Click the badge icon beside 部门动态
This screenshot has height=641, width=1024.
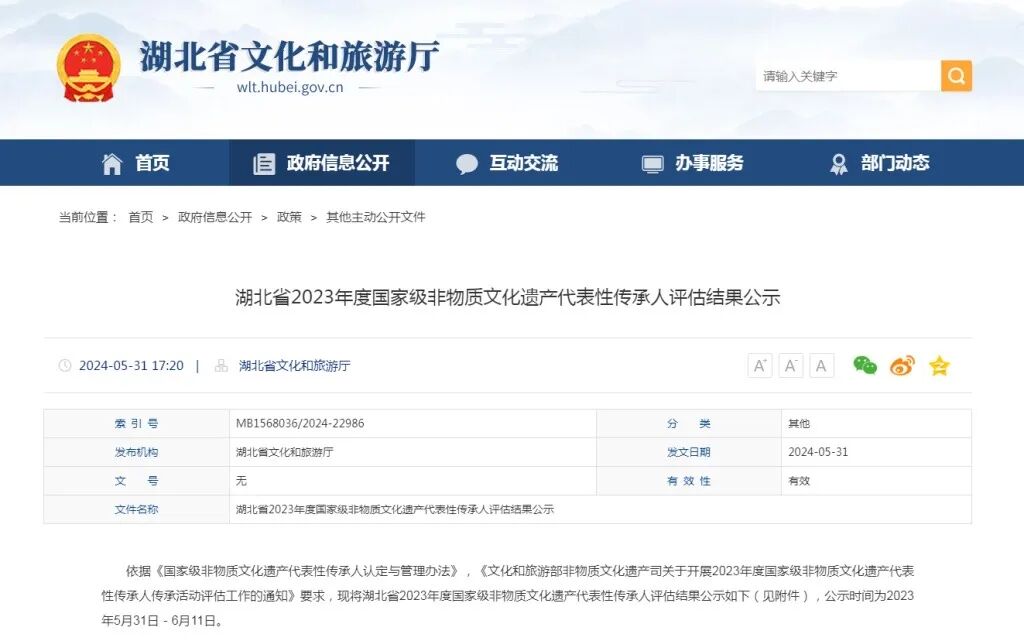tap(839, 164)
